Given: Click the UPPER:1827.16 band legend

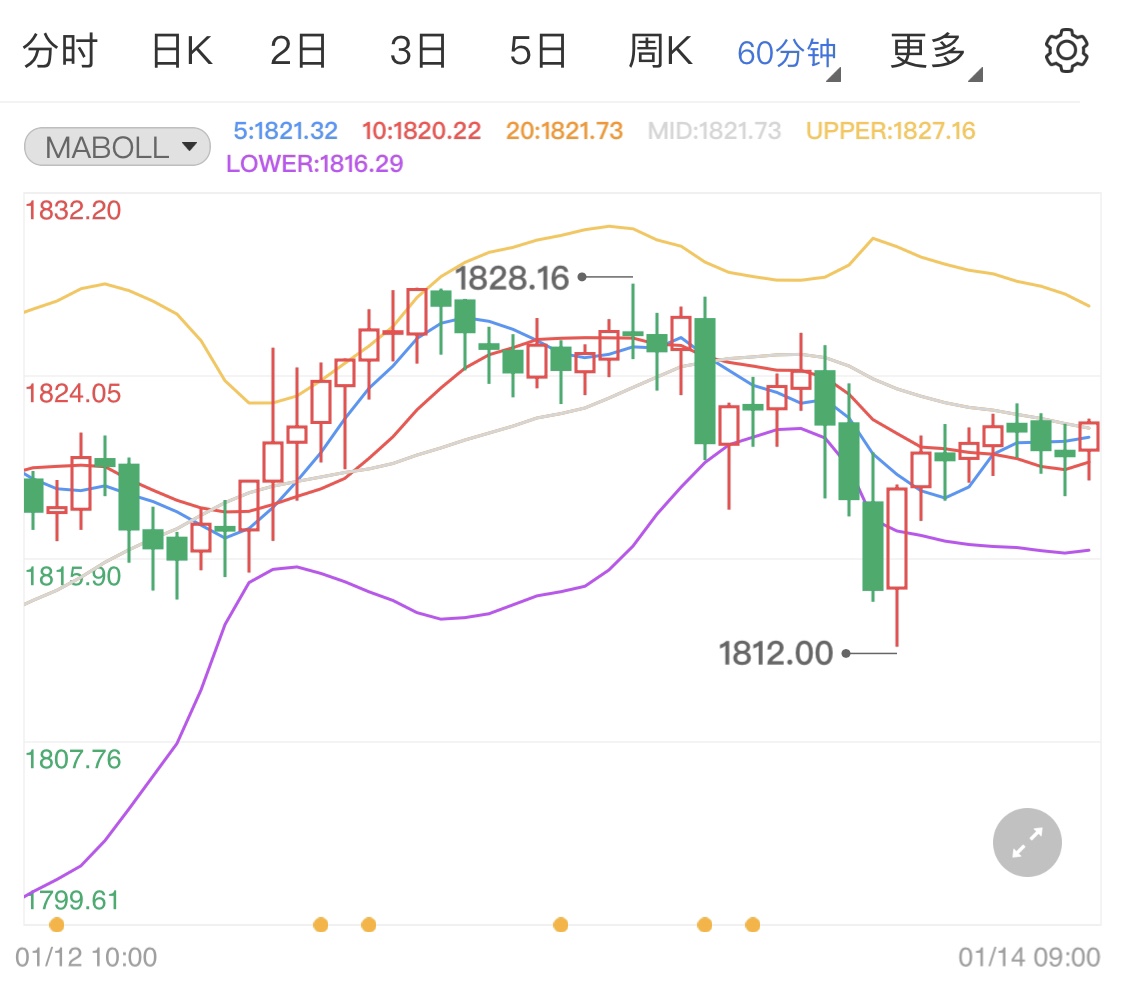Looking at the screenshot, I should coord(890,131).
